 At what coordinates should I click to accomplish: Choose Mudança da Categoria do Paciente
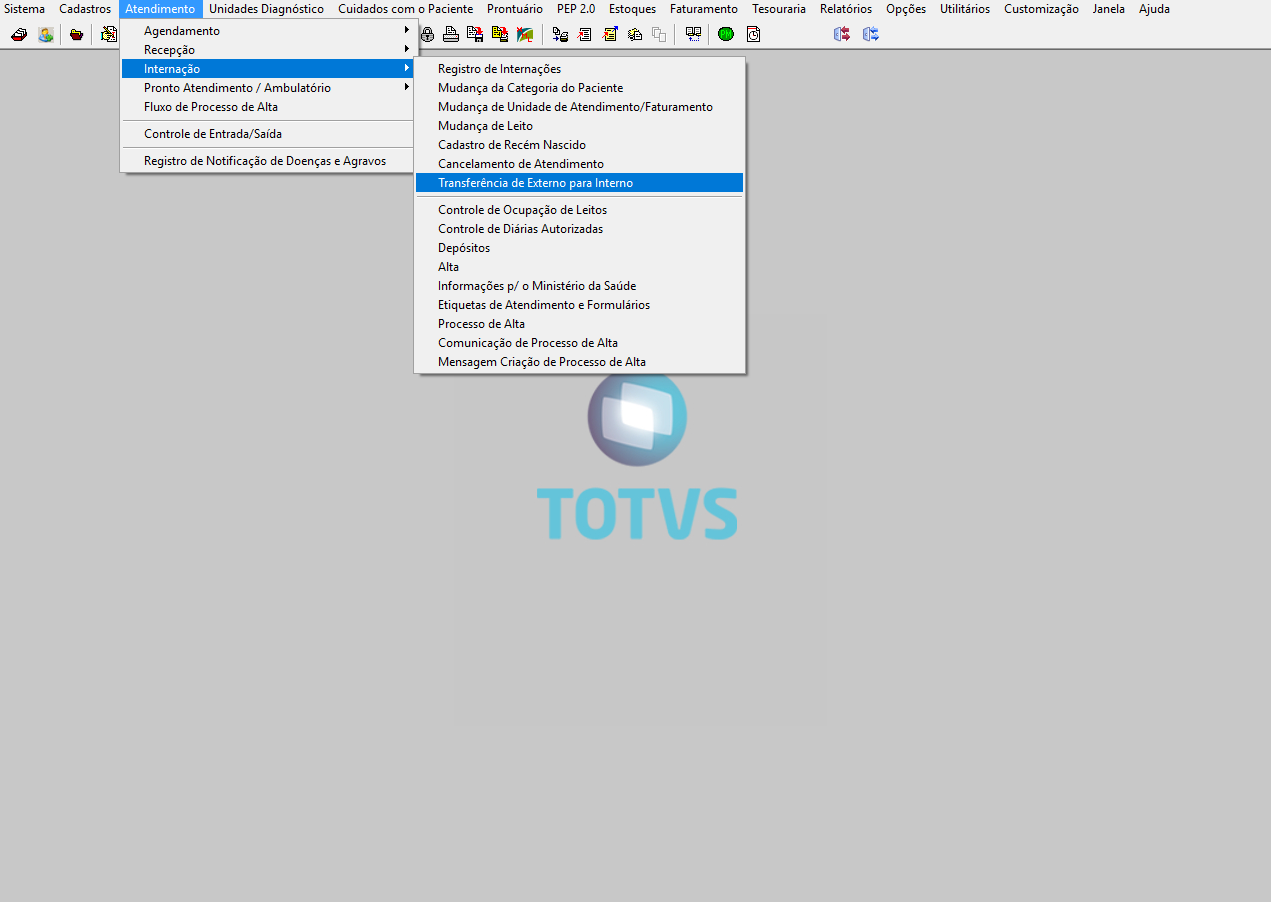click(579, 88)
